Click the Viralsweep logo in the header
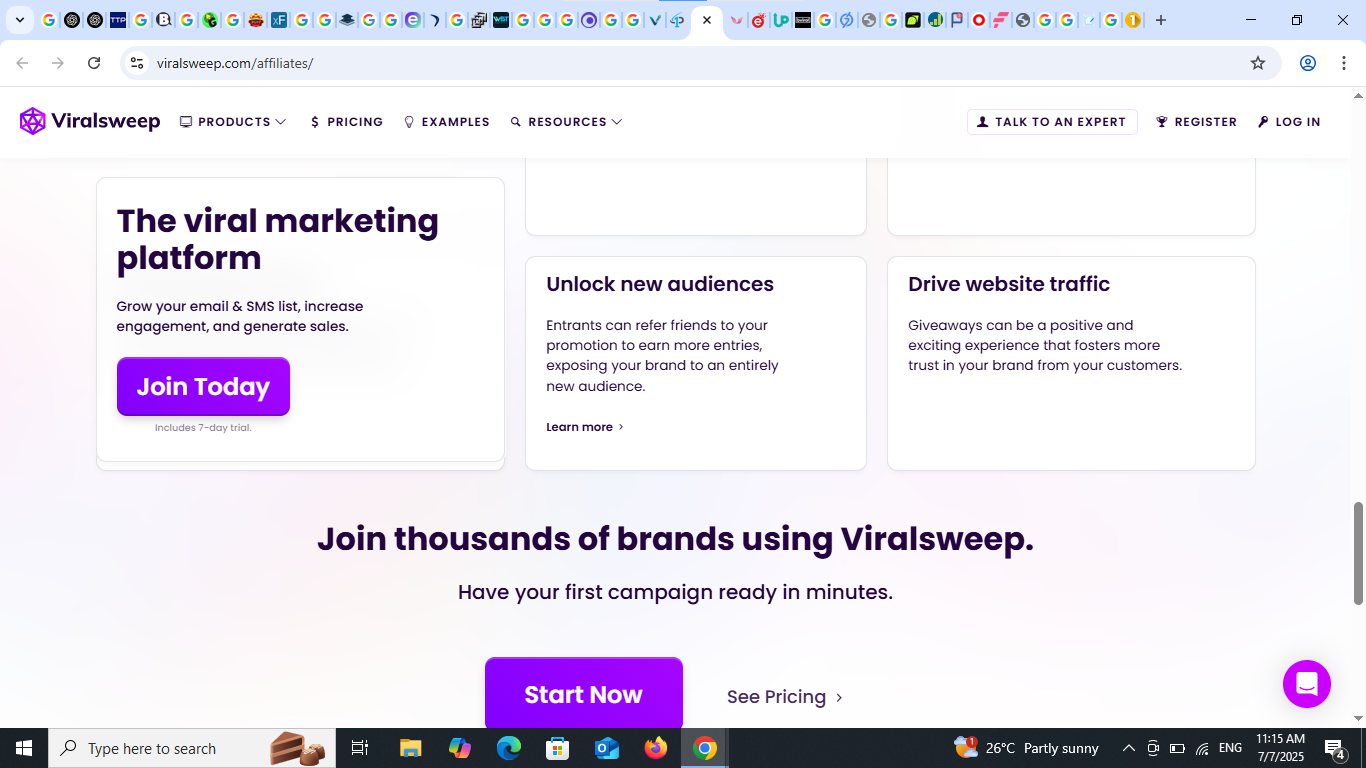Image resolution: width=1366 pixels, height=768 pixels. click(90, 121)
